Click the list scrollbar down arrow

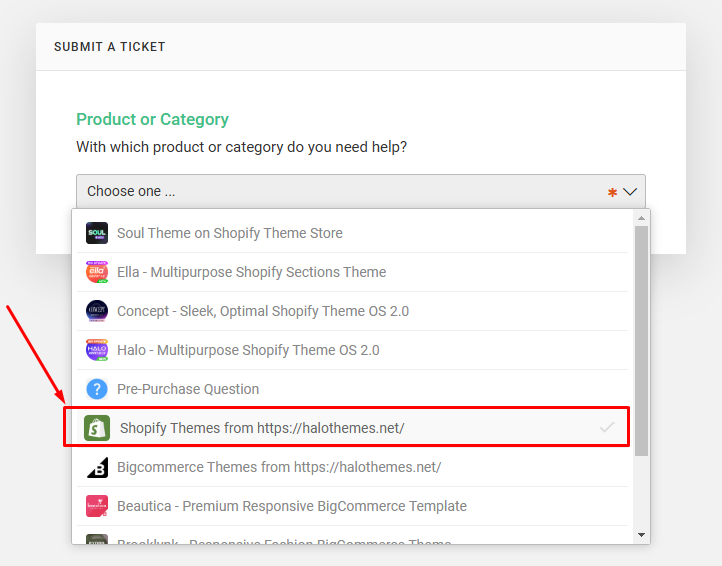(x=641, y=535)
